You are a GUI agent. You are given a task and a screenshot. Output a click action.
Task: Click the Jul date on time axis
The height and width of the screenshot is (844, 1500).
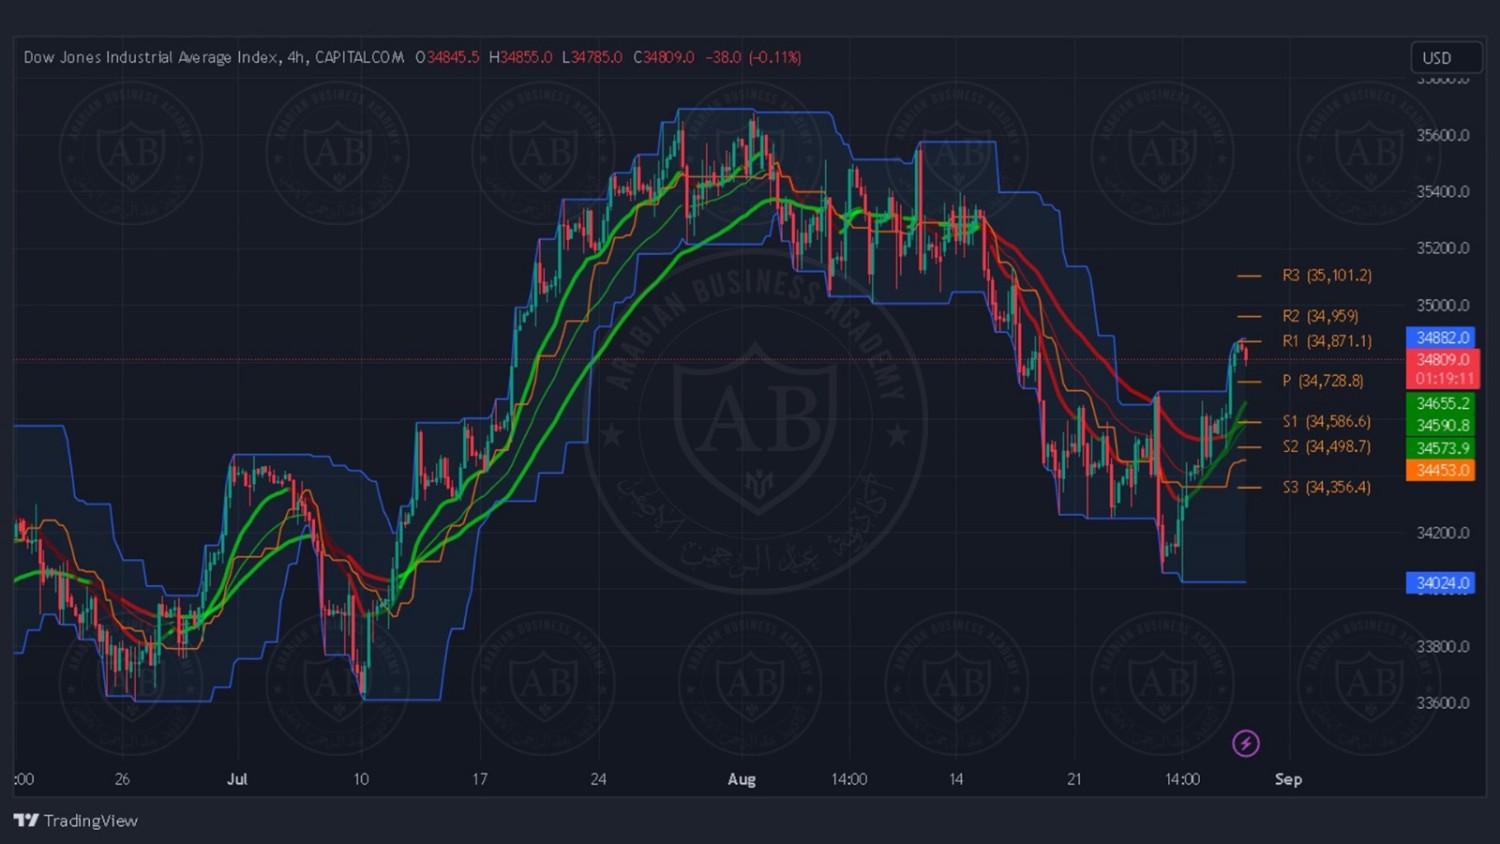(237, 779)
